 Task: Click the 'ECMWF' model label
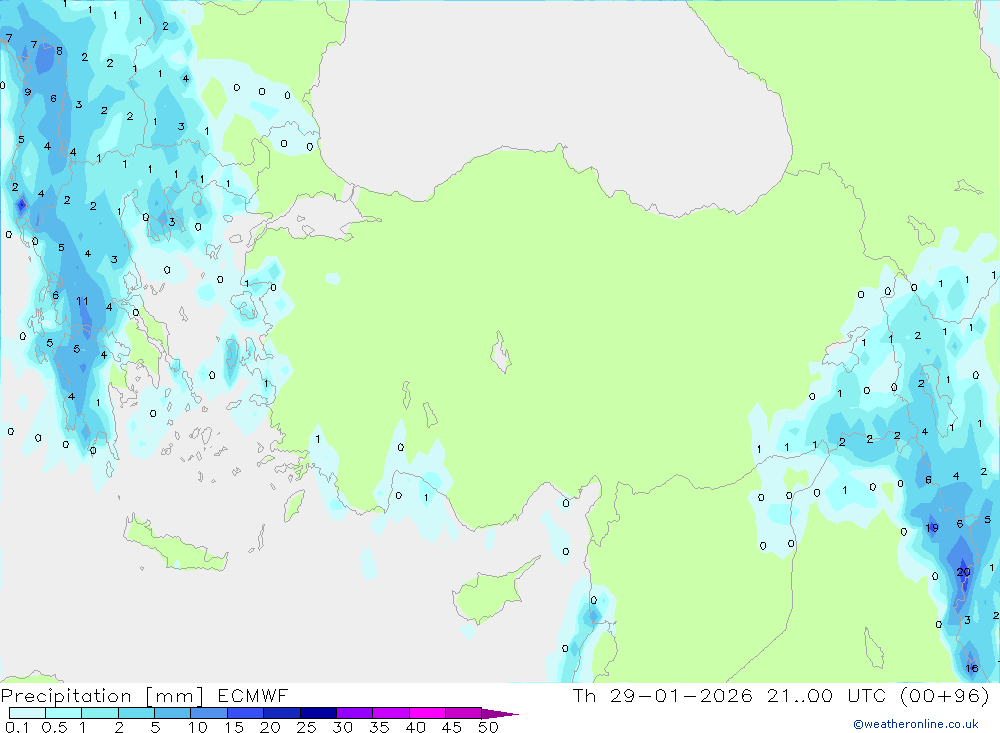(x=253, y=695)
